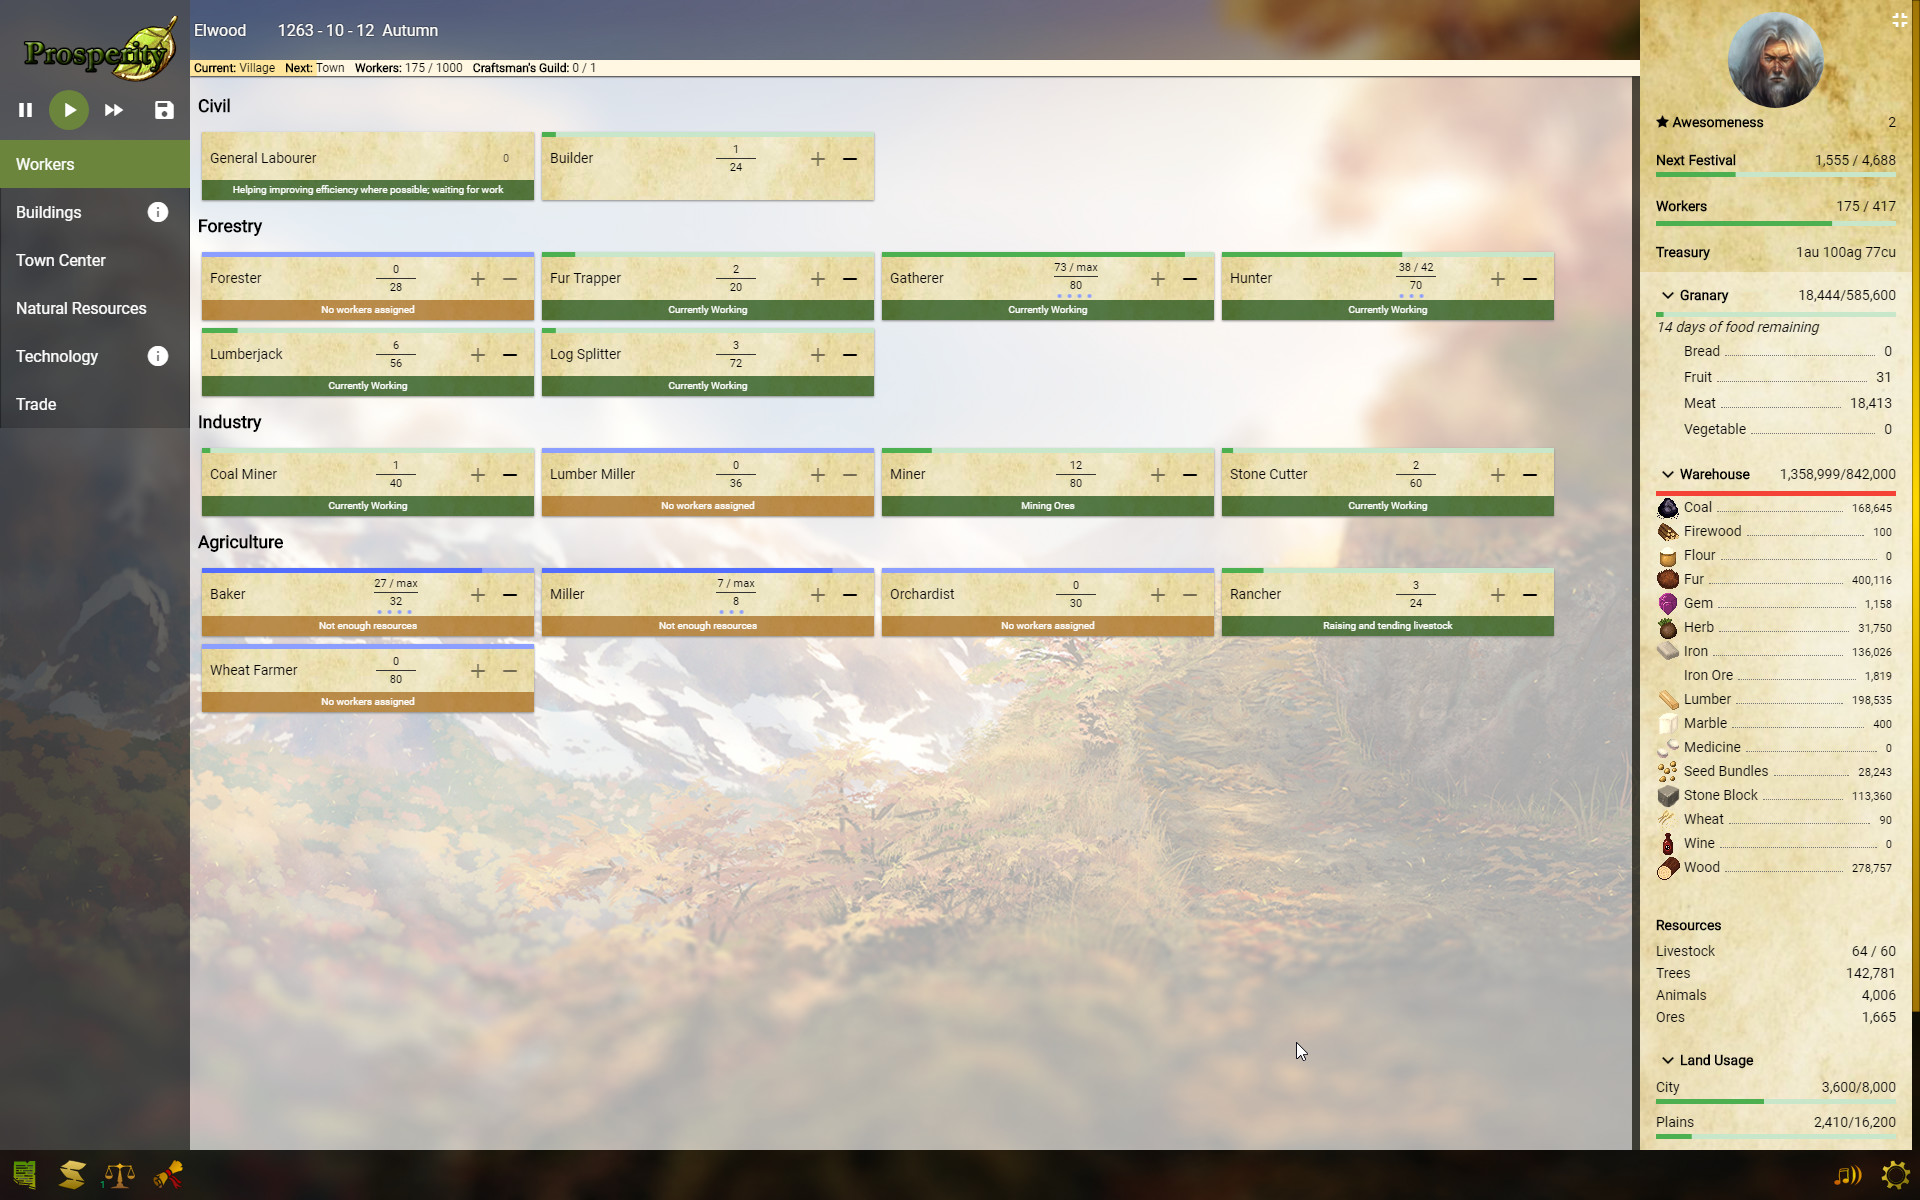The image size is (1920, 1200).
Task: Open the events scroll icon on the bottom bar
Action: tap(71, 1175)
